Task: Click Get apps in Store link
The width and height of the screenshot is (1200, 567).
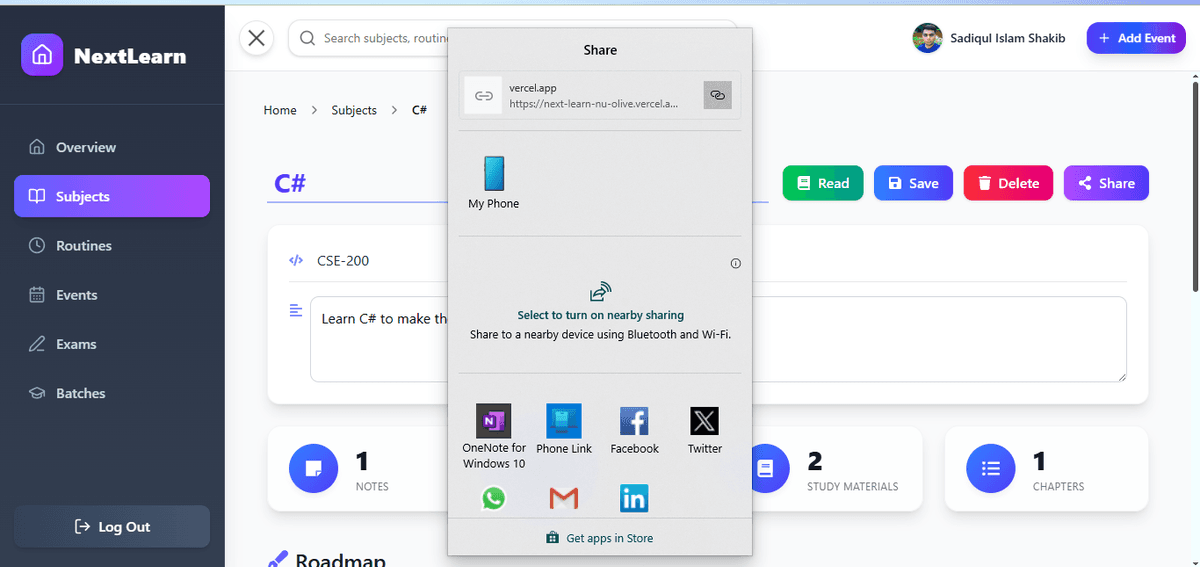Action: (x=600, y=538)
